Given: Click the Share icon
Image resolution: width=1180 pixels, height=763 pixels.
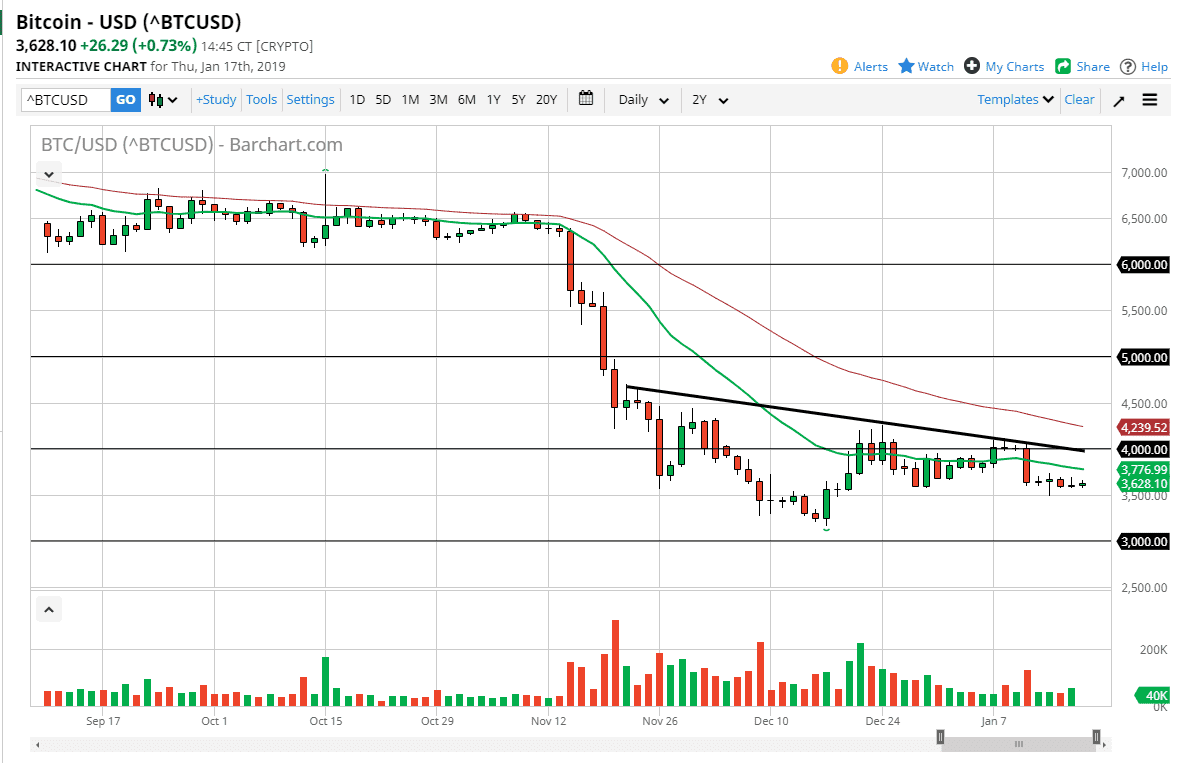Looking at the screenshot, I should click(x=1063, y=66).
